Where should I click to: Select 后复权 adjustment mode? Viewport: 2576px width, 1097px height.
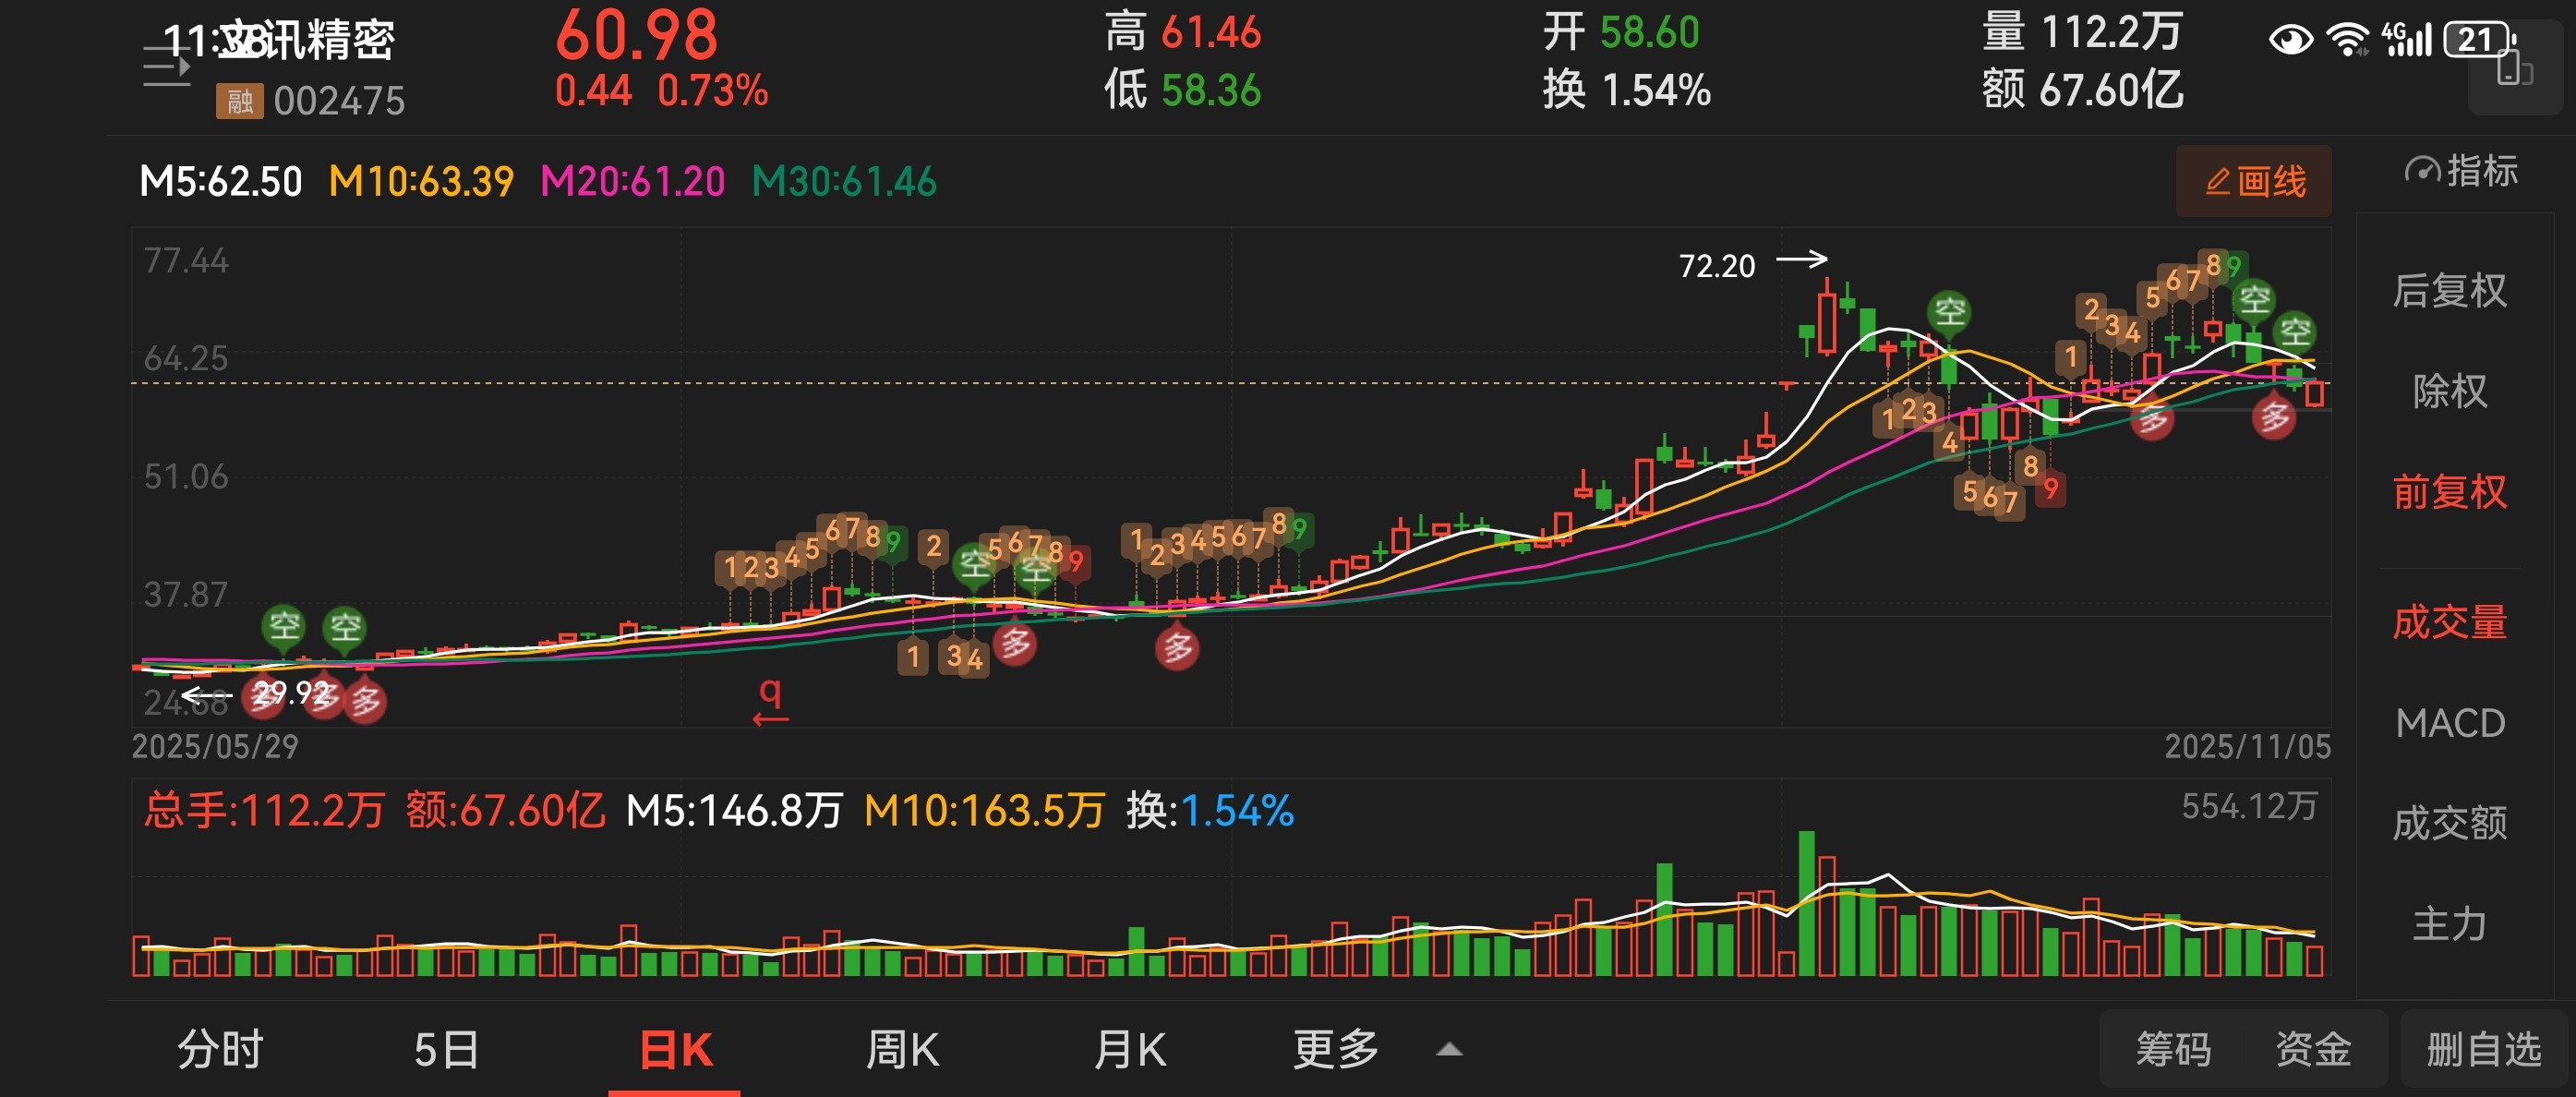[2449, 291]
